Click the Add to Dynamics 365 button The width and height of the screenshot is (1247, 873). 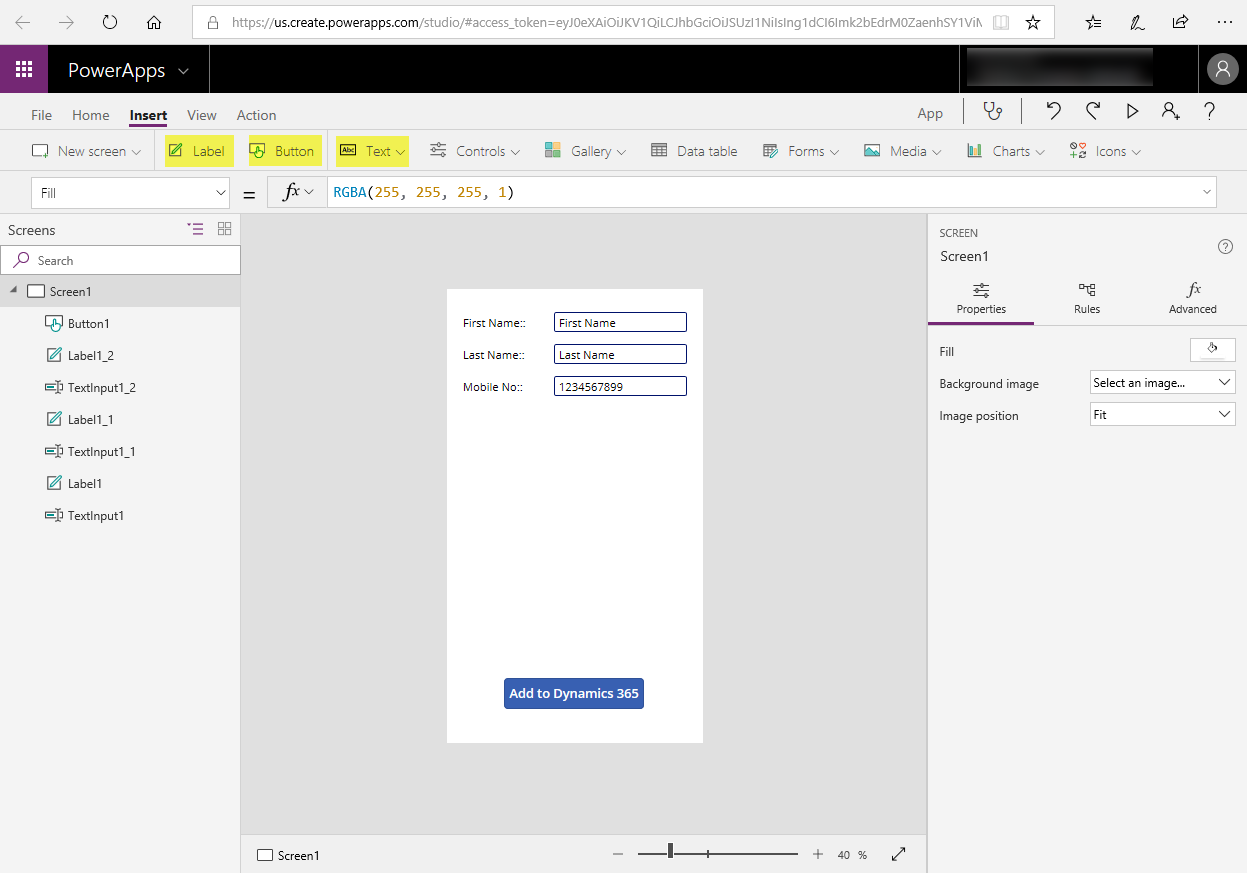tap(574, 693)
